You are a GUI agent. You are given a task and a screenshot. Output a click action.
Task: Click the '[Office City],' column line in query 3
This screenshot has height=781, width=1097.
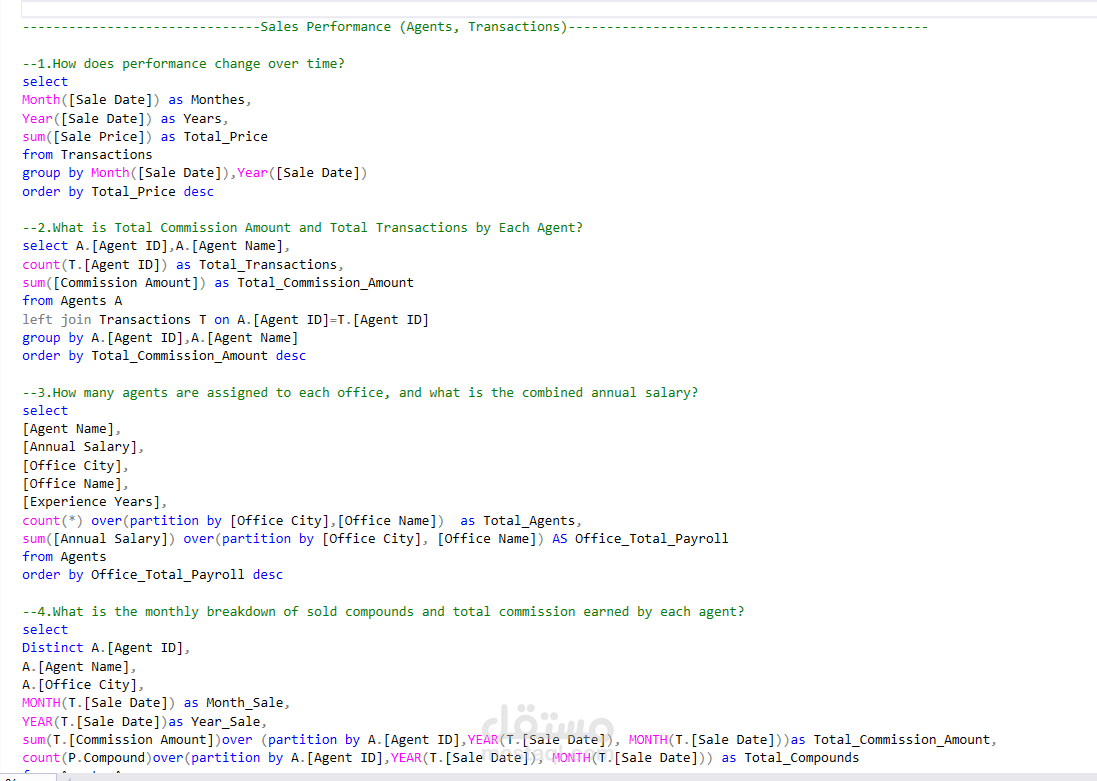coord(75,466)
